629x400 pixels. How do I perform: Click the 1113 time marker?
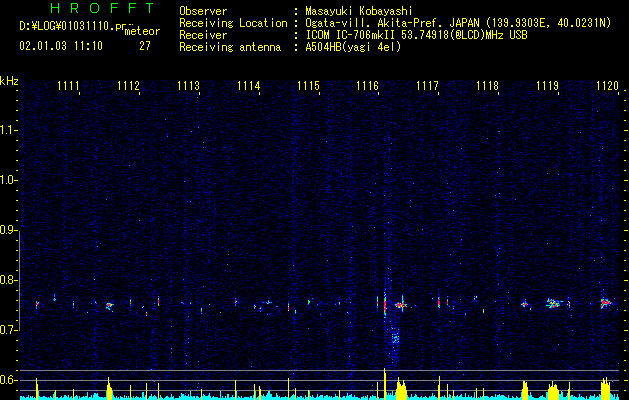pyautogui.click(x=189, y=85)
